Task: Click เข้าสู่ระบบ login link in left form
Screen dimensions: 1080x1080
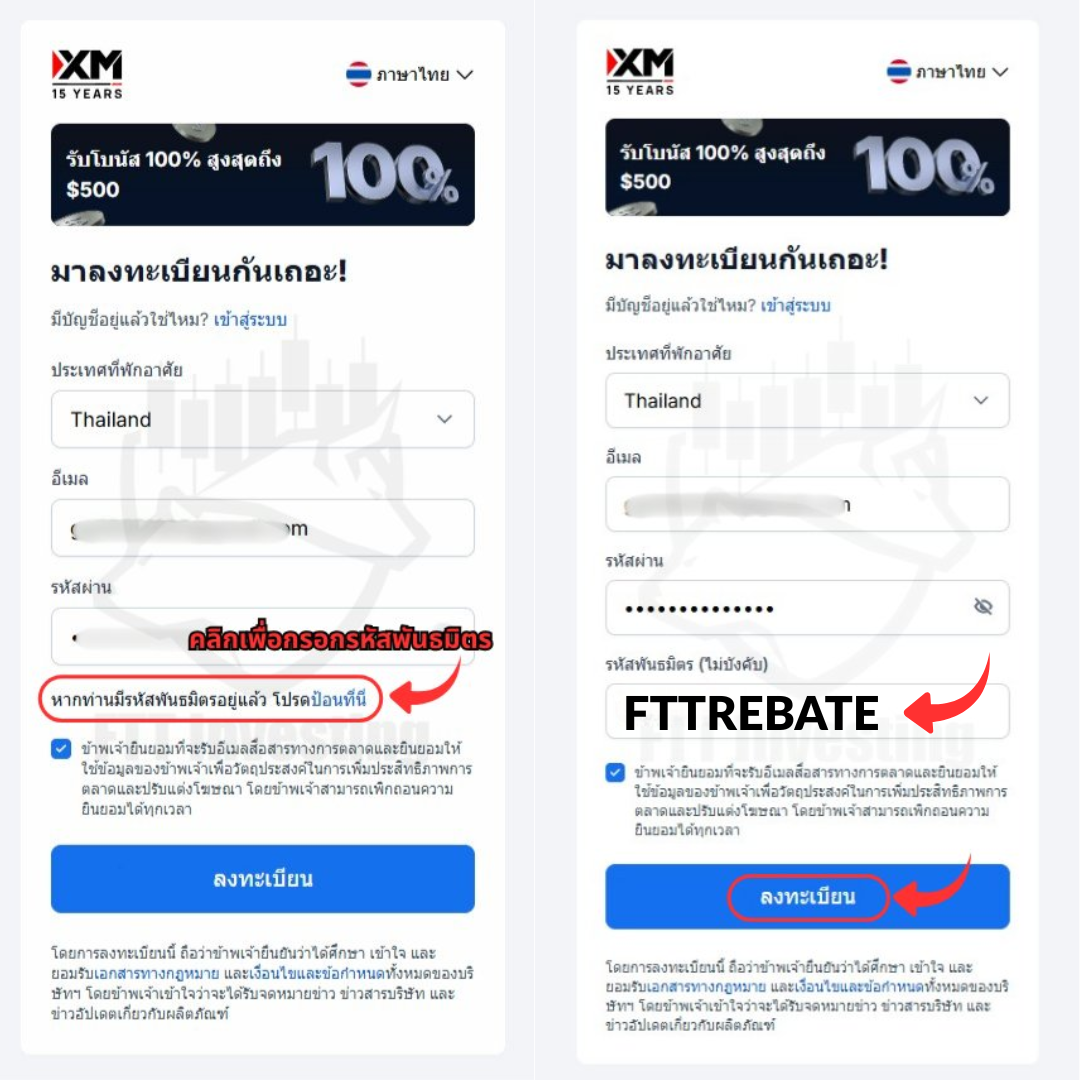Action: (x=250, y=320)
